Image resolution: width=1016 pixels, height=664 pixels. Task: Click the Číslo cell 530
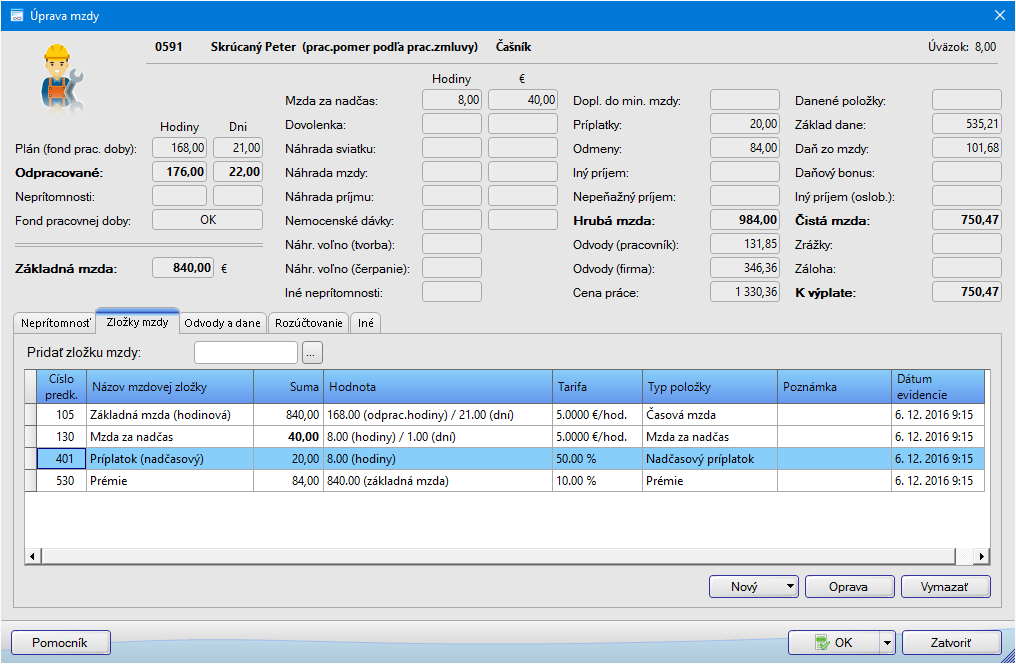[62, 481]
